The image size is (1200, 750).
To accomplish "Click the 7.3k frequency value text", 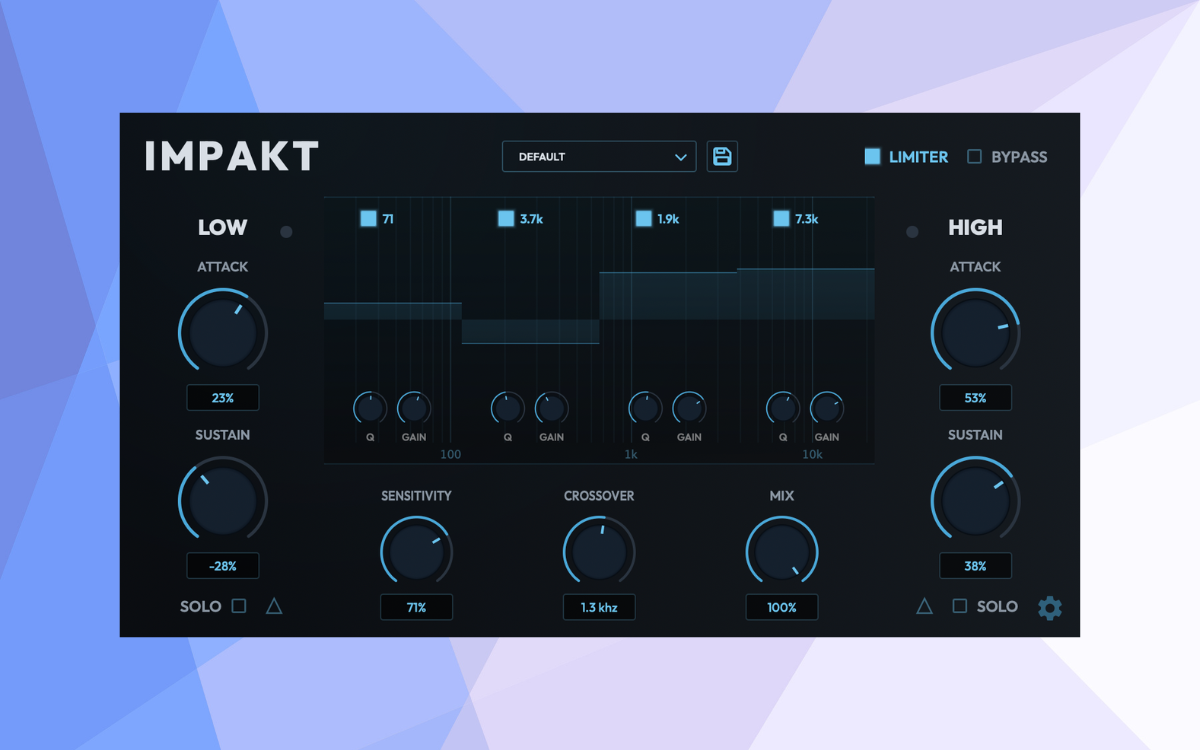I will coord(807,219).
